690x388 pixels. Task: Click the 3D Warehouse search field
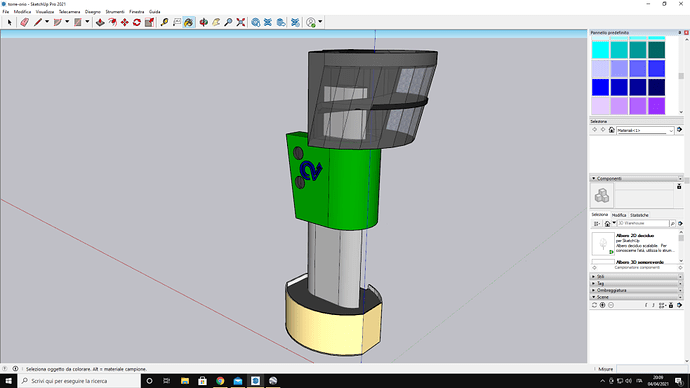[x=643, y=223]
